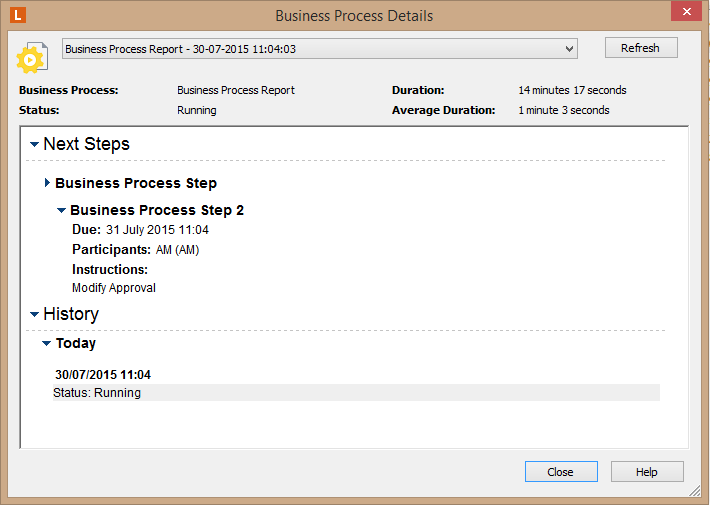
Task: Open the Business Process Report dropdown arrow
Action: tap(569, 49)
